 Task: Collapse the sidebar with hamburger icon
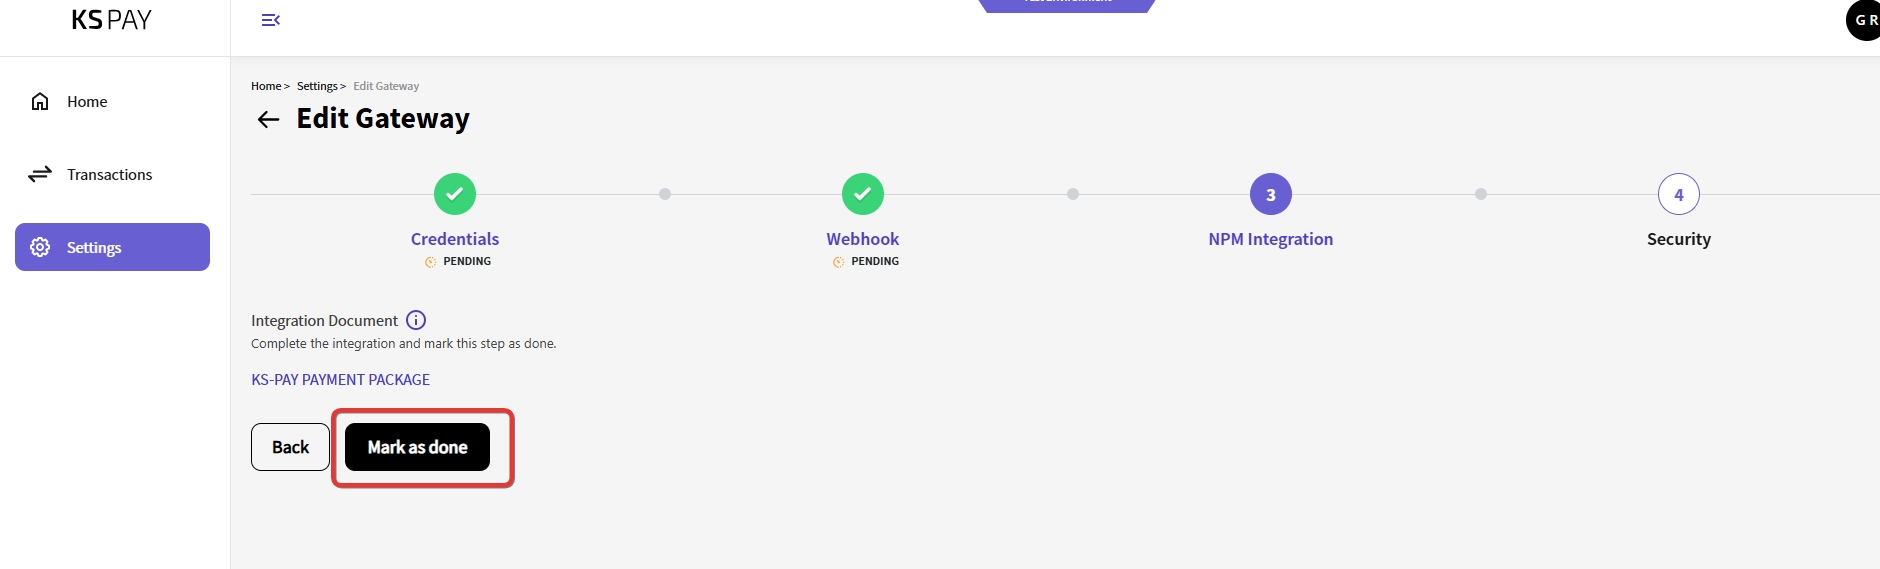[x=270, y=20]
